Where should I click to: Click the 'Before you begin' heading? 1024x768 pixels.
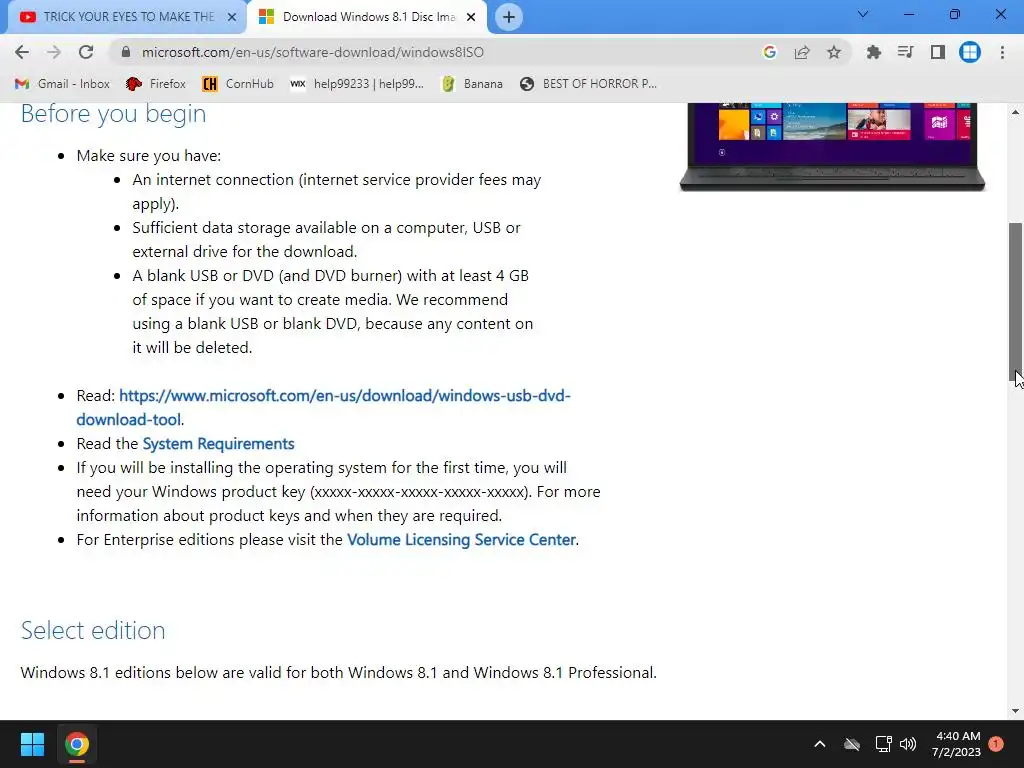(114, 114)
